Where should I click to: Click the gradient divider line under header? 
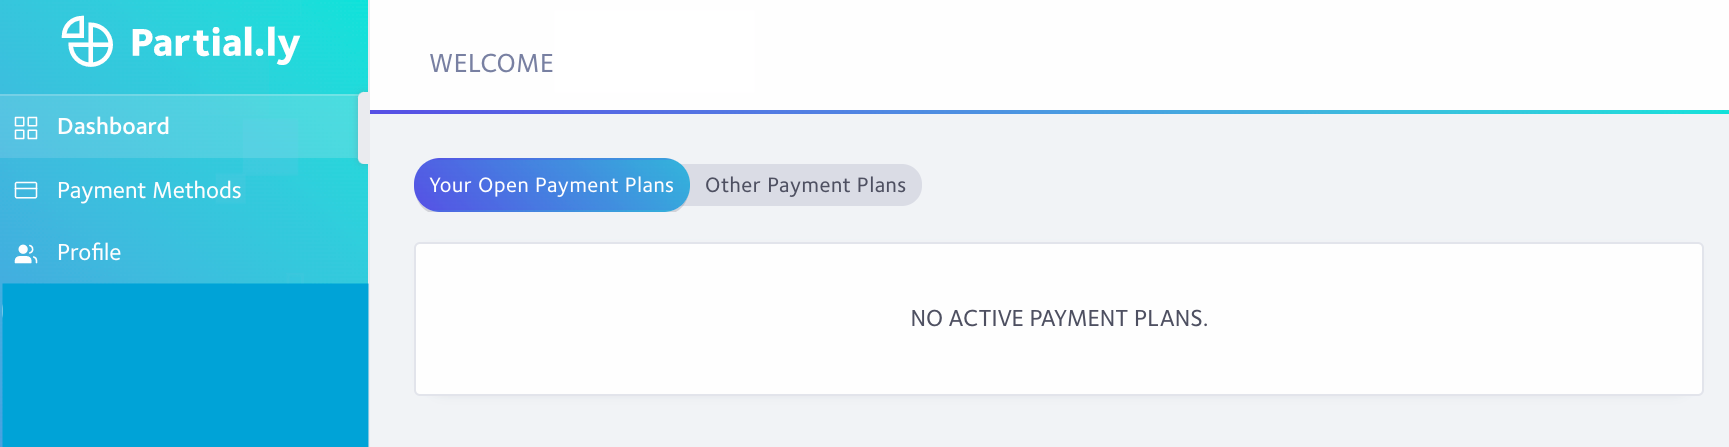(x=1049, y=111)
